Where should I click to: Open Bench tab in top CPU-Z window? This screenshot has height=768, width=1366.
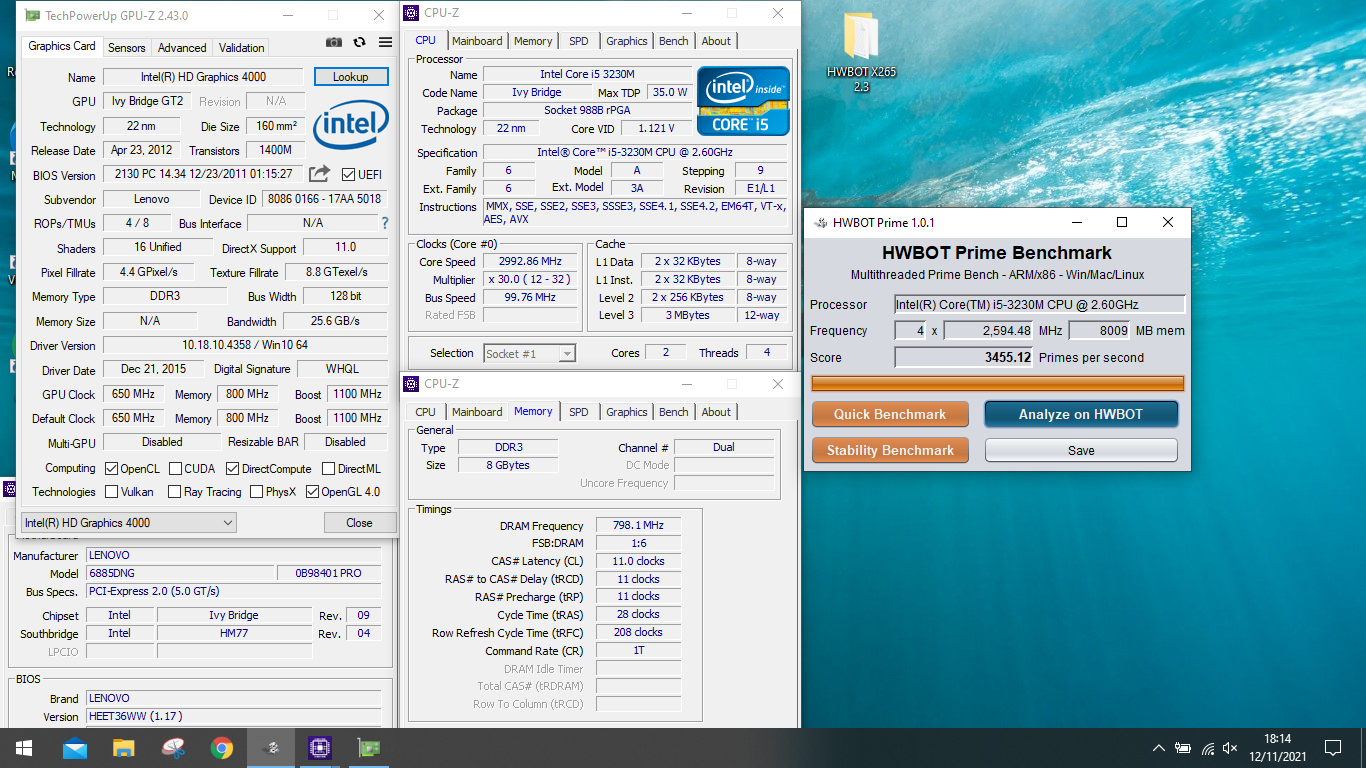[x=674, y=41]
